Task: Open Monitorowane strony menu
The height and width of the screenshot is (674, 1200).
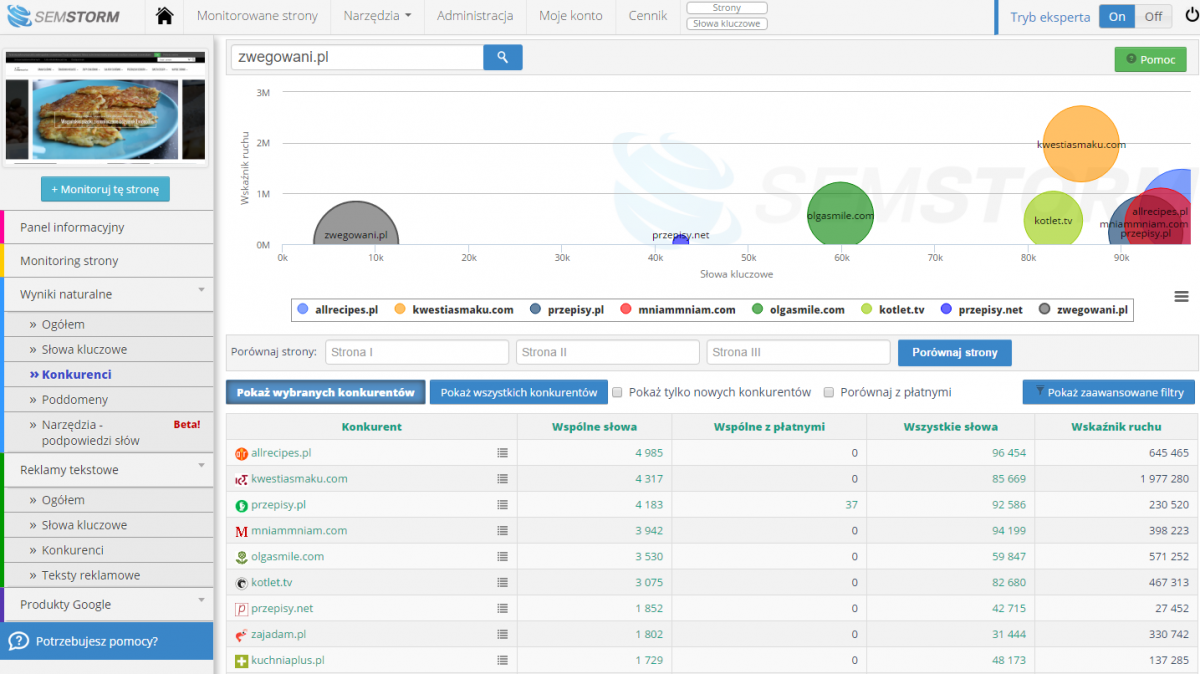Action: coord(257,16)
